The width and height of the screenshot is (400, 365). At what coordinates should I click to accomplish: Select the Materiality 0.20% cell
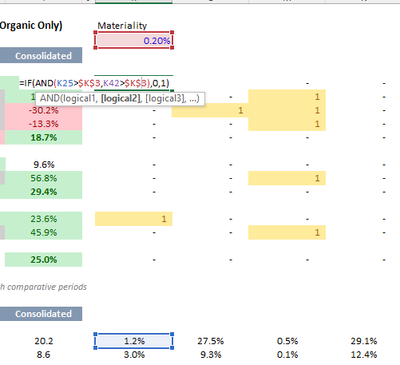[134, 41]
